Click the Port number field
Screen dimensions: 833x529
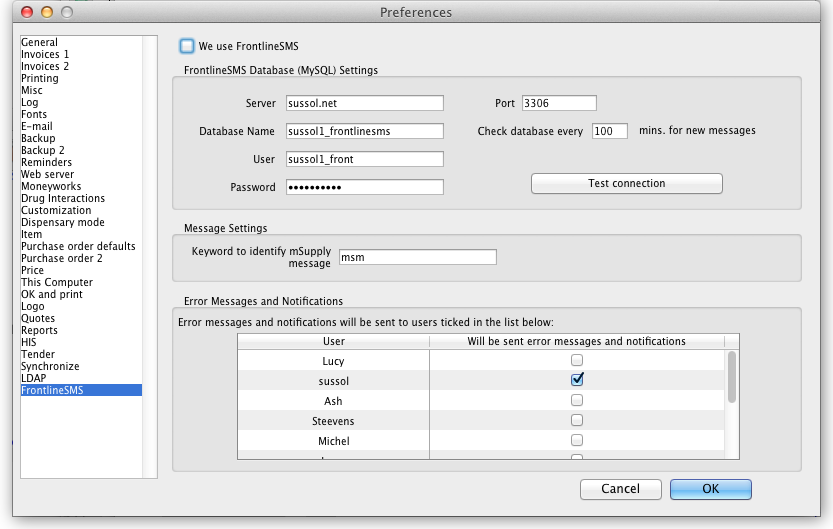(558, 103)
